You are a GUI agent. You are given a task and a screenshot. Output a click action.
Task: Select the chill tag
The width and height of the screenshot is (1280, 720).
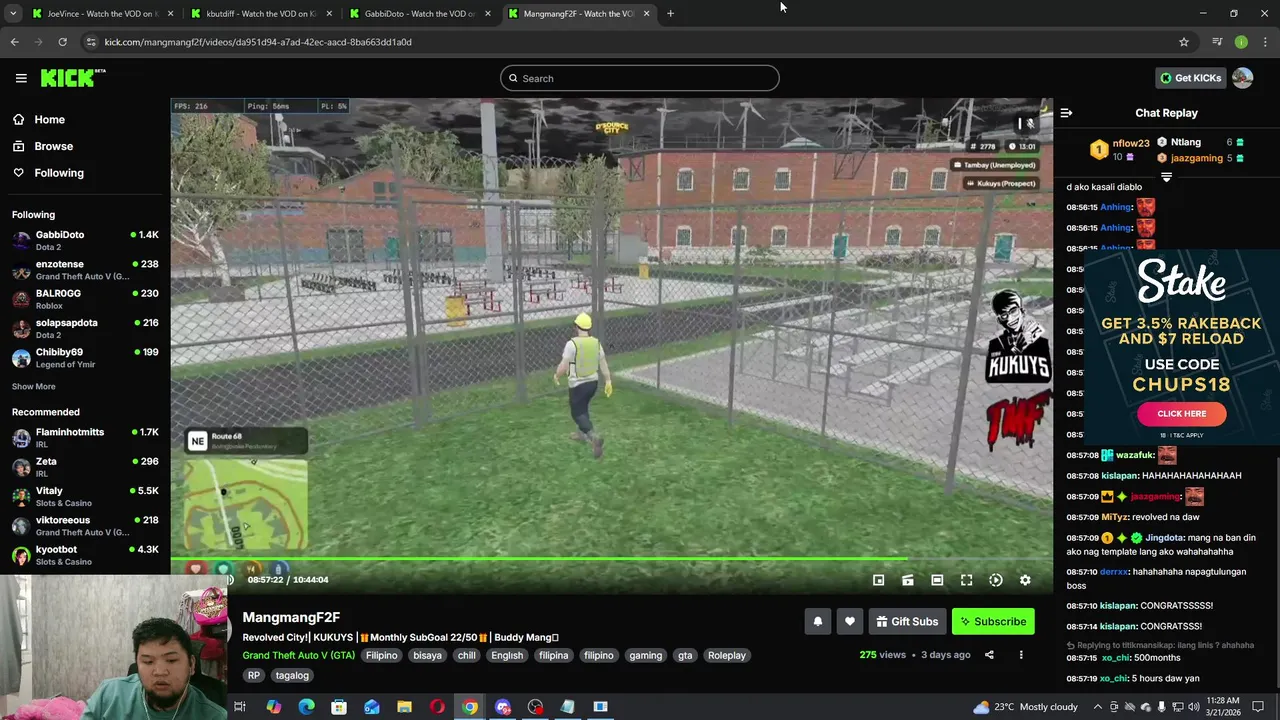click(467, 655)
